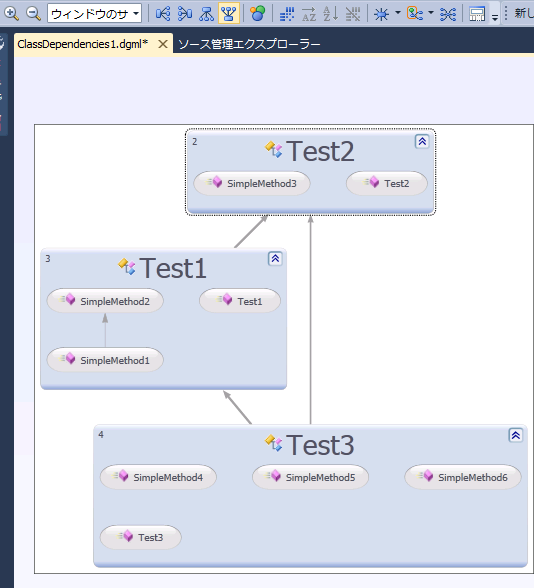Collapse the Test2 group node
The image size is (534, 588).
422,141
